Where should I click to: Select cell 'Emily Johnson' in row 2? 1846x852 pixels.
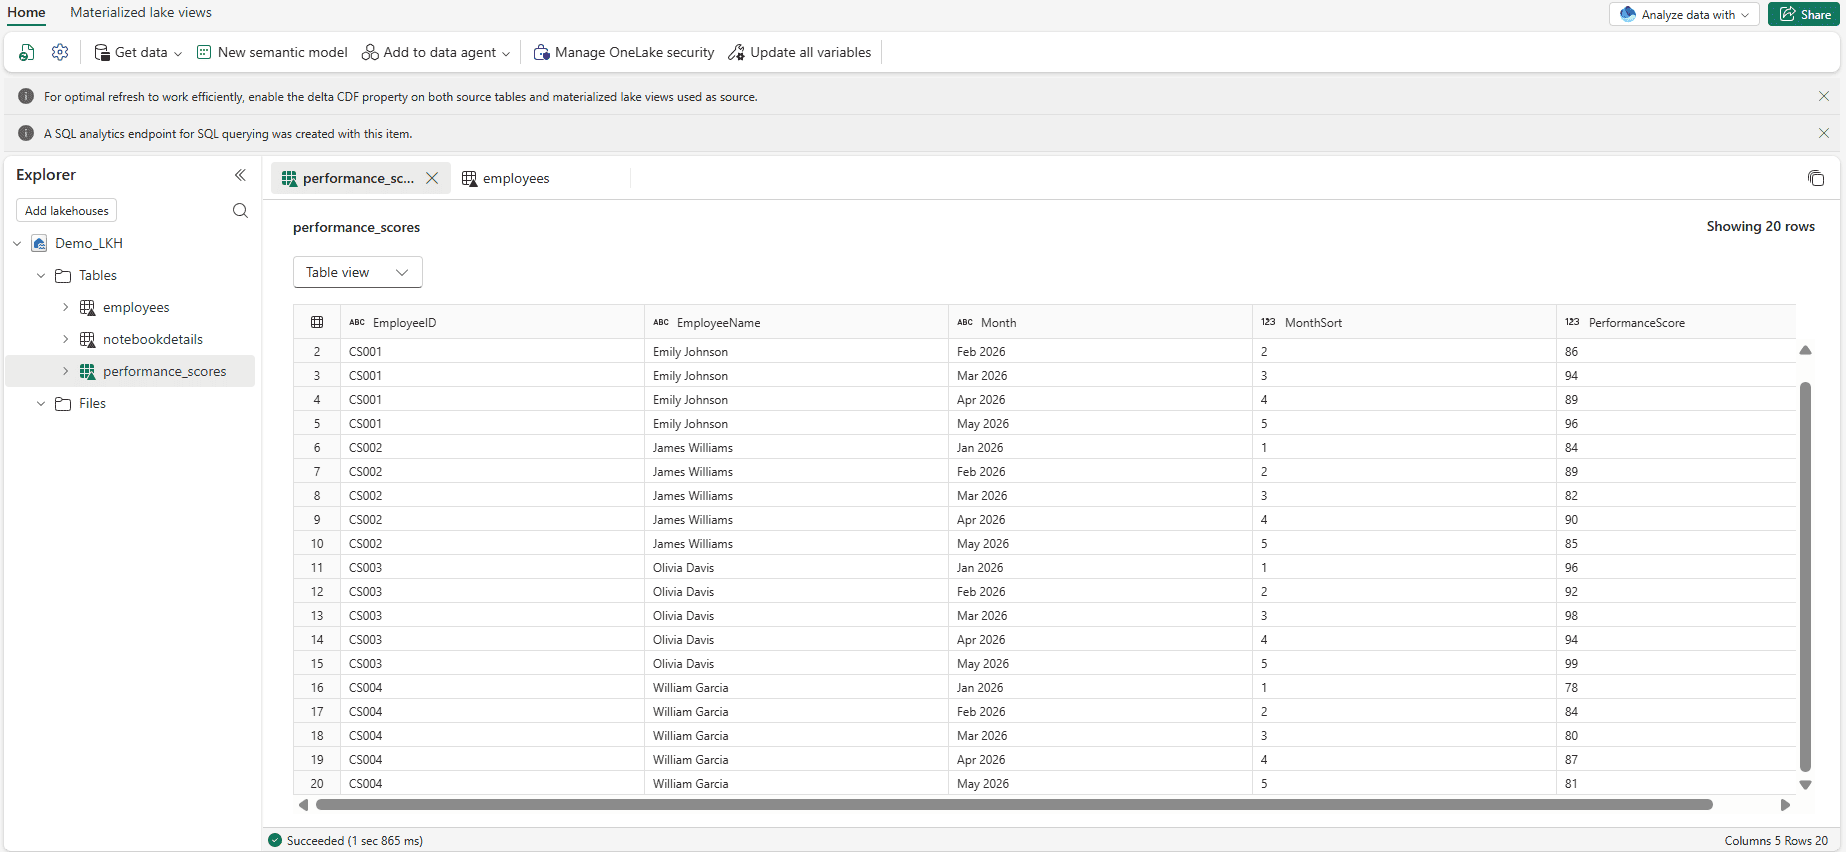coord(796,351)
